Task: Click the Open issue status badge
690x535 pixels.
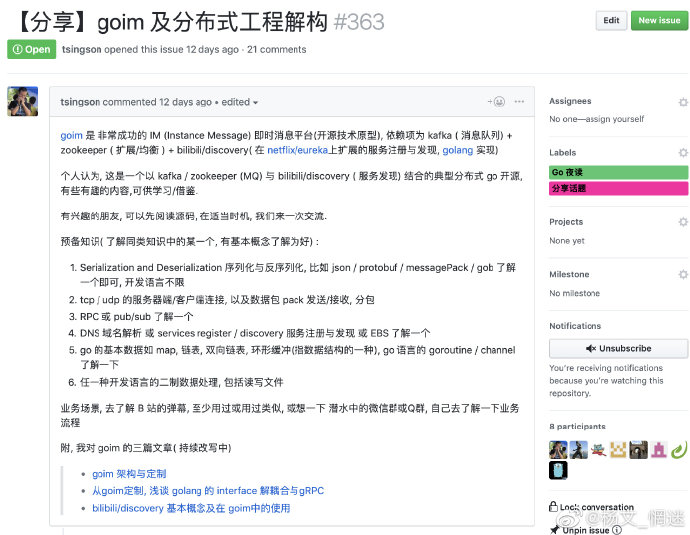Action: coord(32,49)
